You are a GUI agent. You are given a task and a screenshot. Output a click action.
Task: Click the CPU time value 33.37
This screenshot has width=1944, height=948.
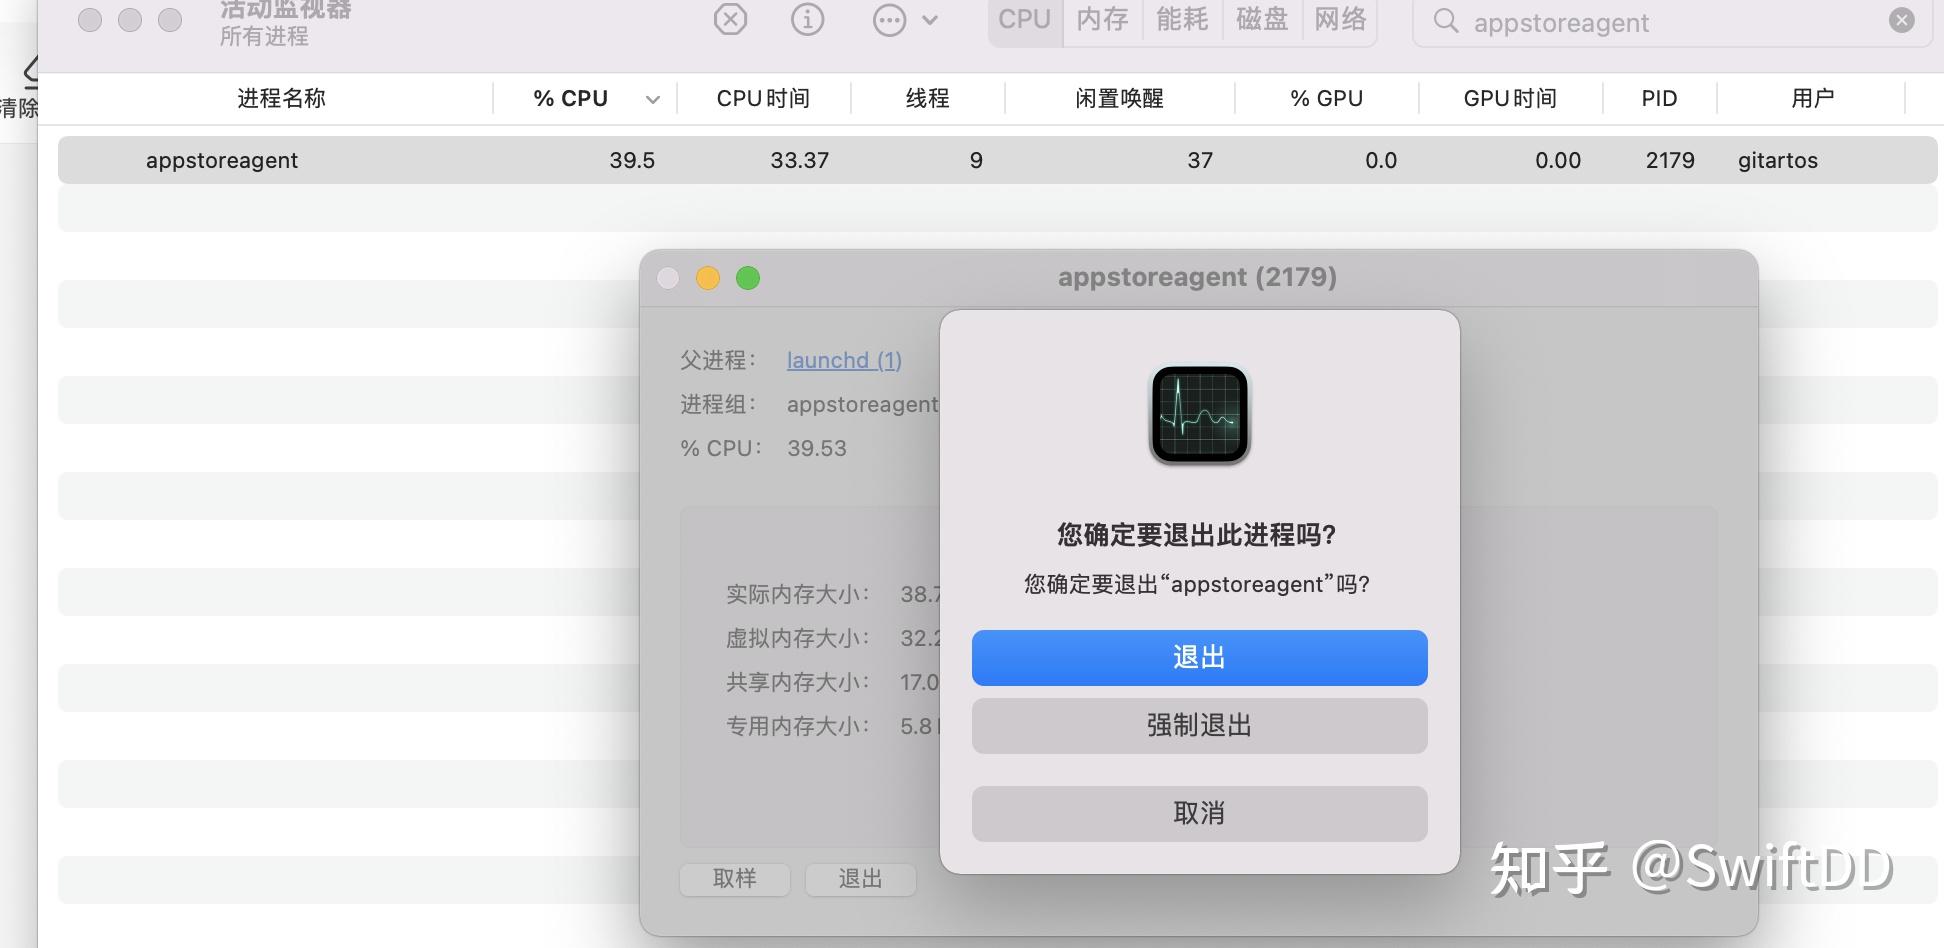coord(799,160)
